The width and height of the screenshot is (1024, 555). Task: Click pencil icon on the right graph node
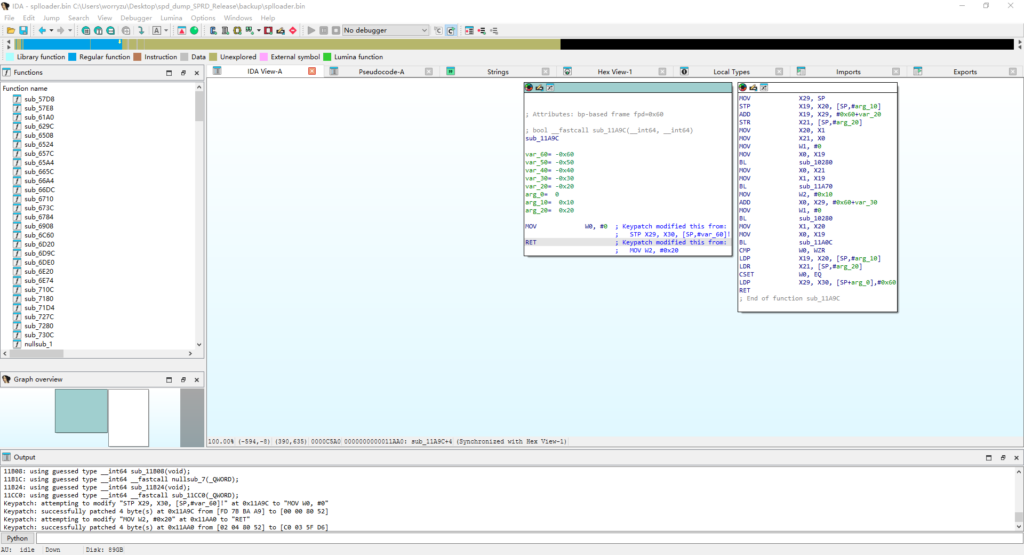pyautogui.click(x=753, y=87)
